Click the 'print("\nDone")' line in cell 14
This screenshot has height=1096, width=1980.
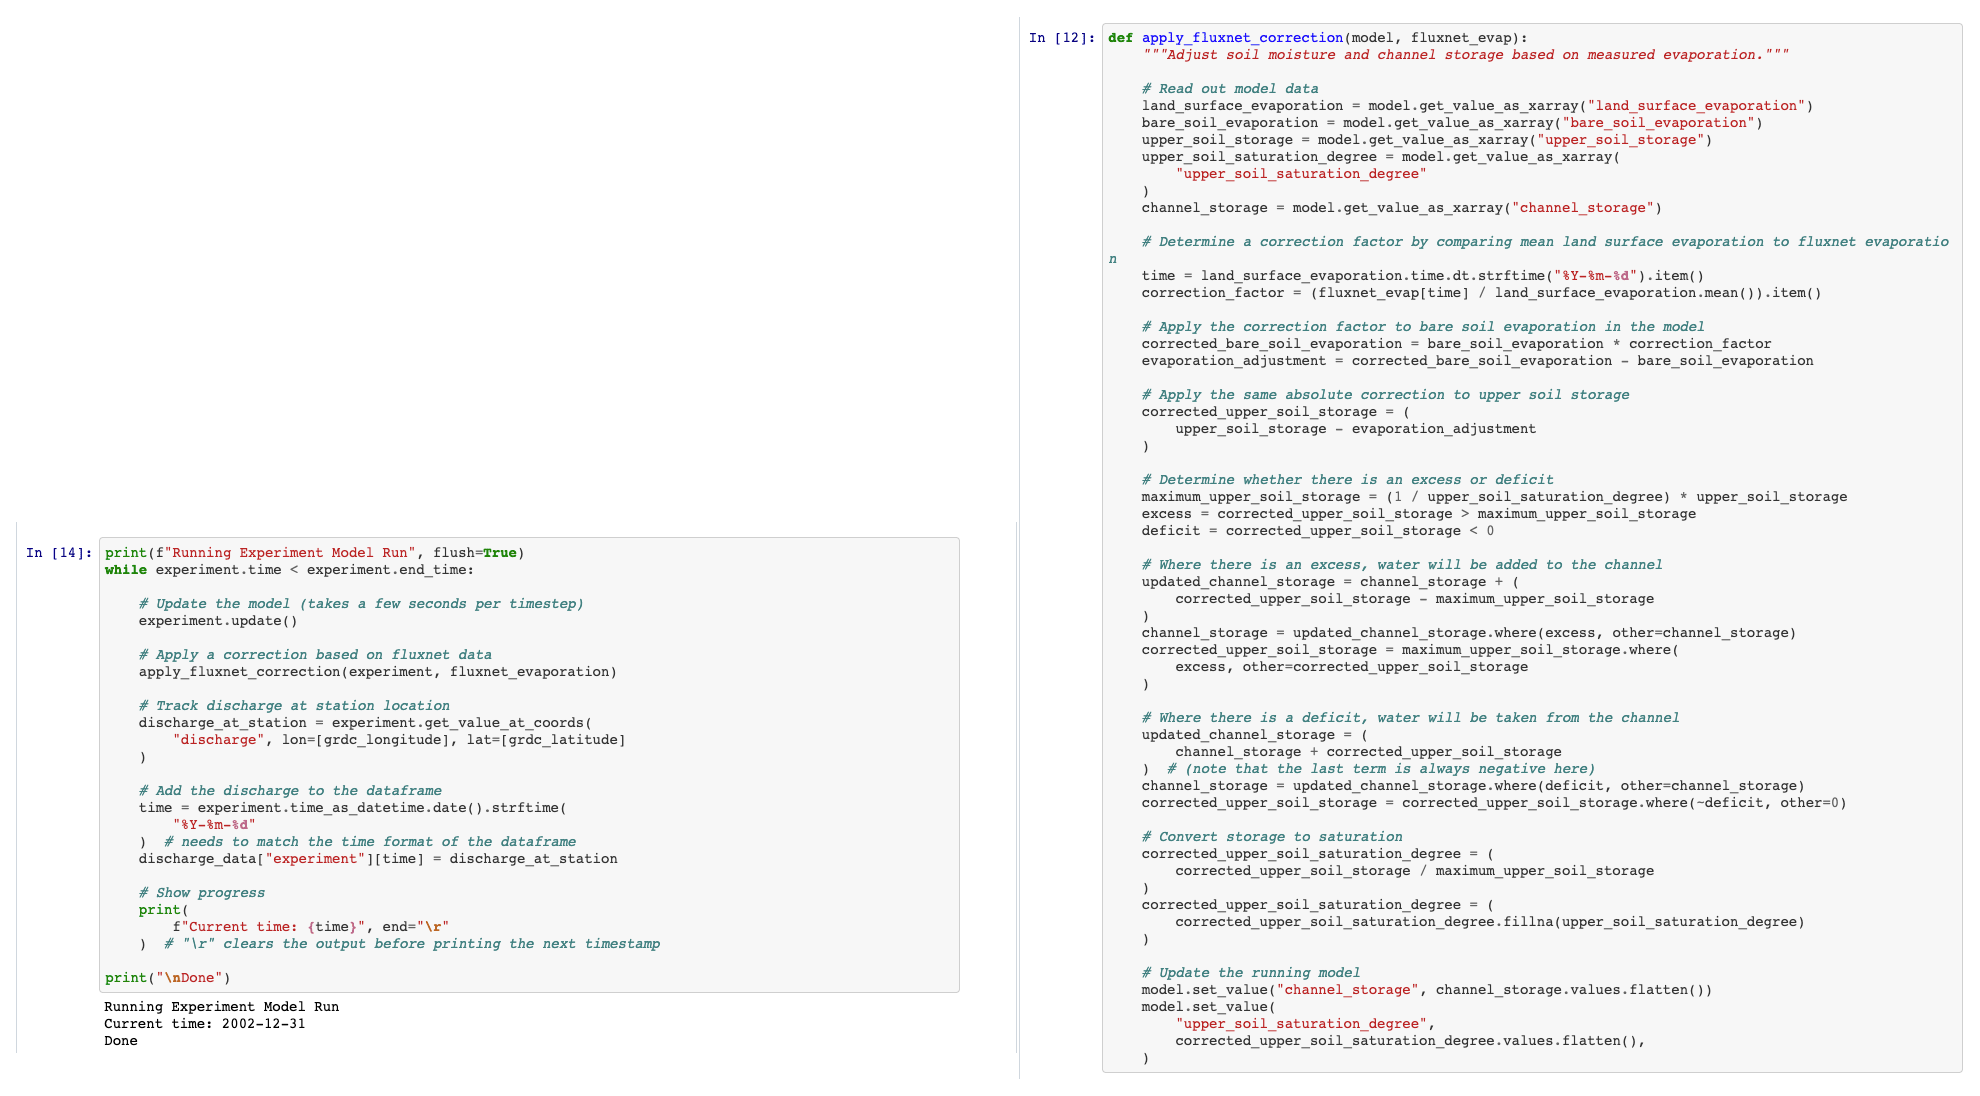point(168,978)
